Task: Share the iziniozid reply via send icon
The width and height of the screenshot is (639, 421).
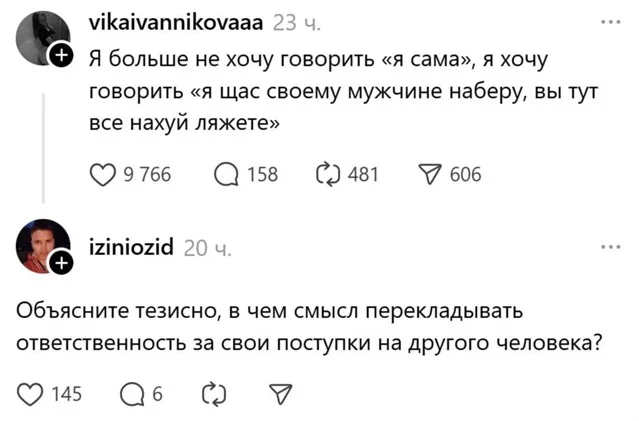Action: [279, 393]
